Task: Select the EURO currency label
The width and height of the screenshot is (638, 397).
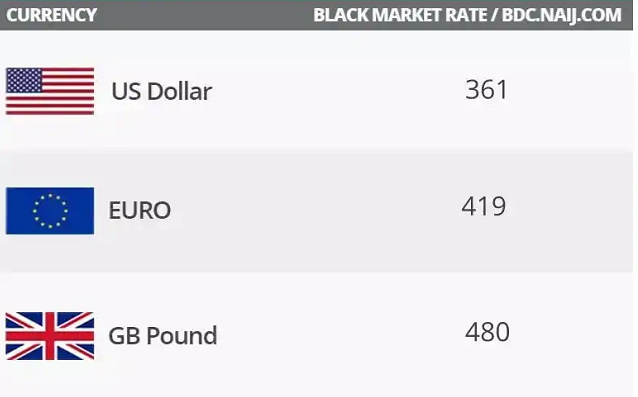Action: (x=140, y=210)
